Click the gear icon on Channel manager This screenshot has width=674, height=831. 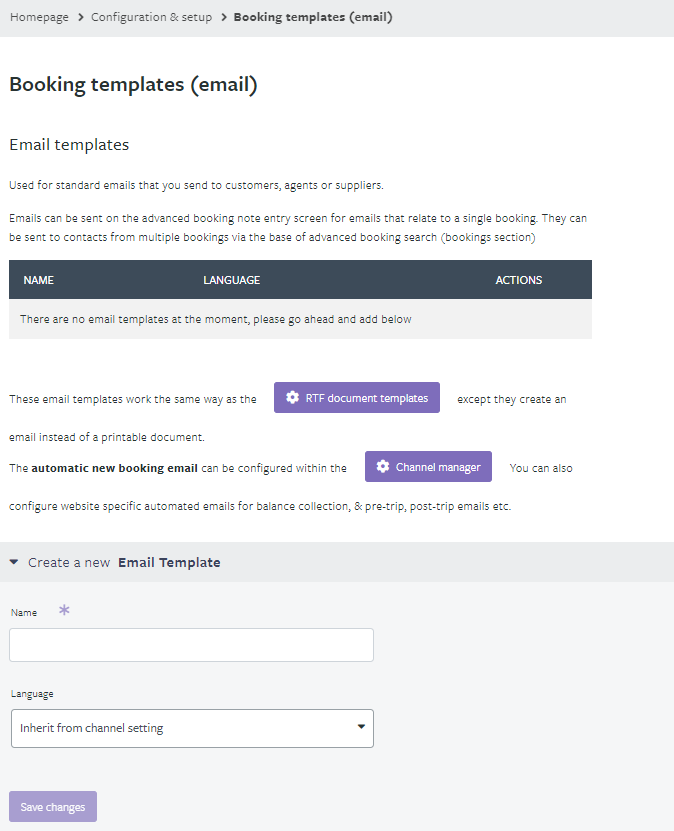click(x=383, y=466)
